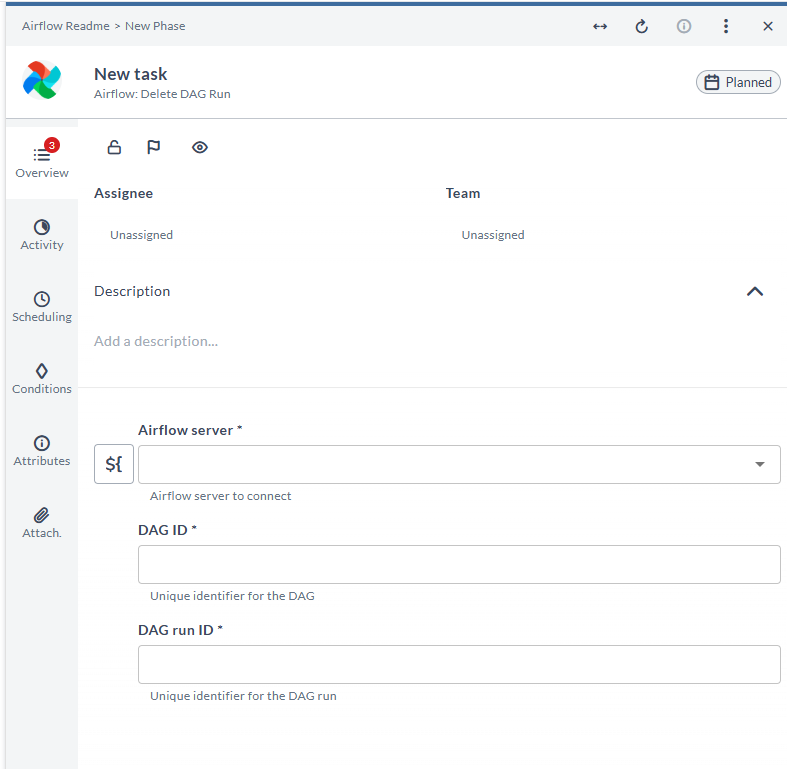Open the Attach. attachments tab
Screen dimensions: 787x769
coord(42,523)
